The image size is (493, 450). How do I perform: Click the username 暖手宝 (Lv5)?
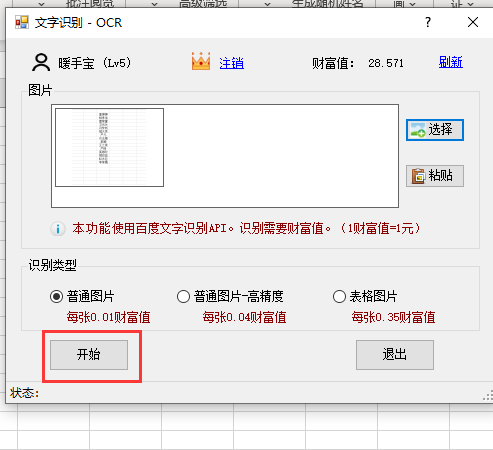pyautogui.click(x=95, y=63)
